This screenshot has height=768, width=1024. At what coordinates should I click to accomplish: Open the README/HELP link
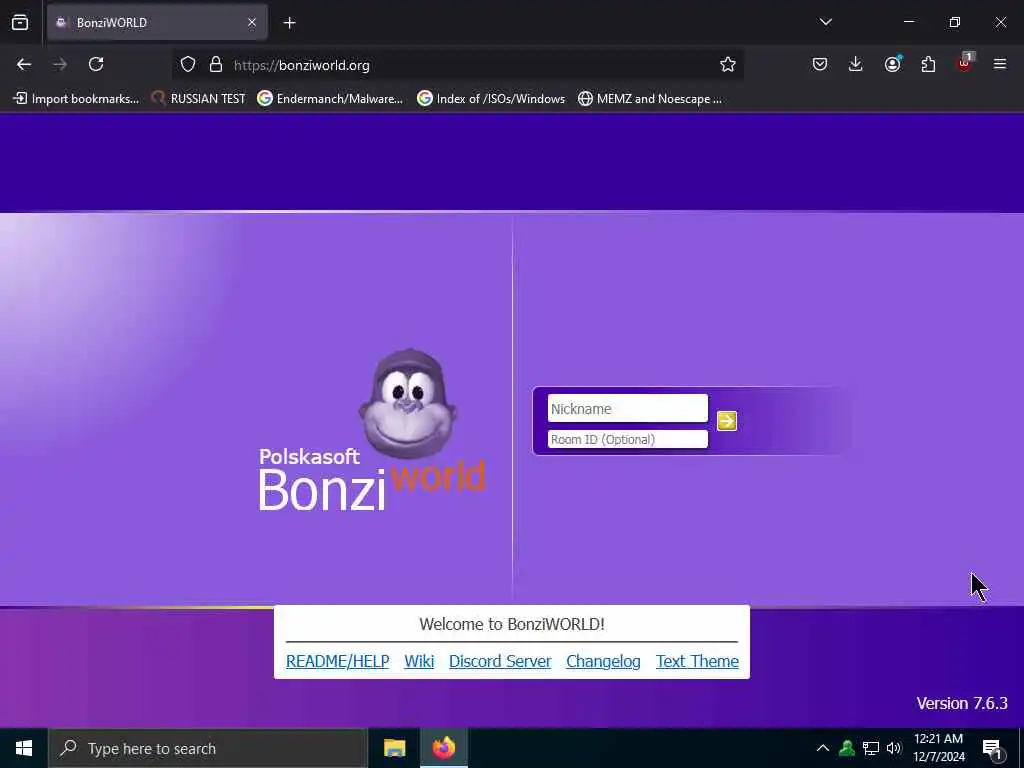pos(338,661)
